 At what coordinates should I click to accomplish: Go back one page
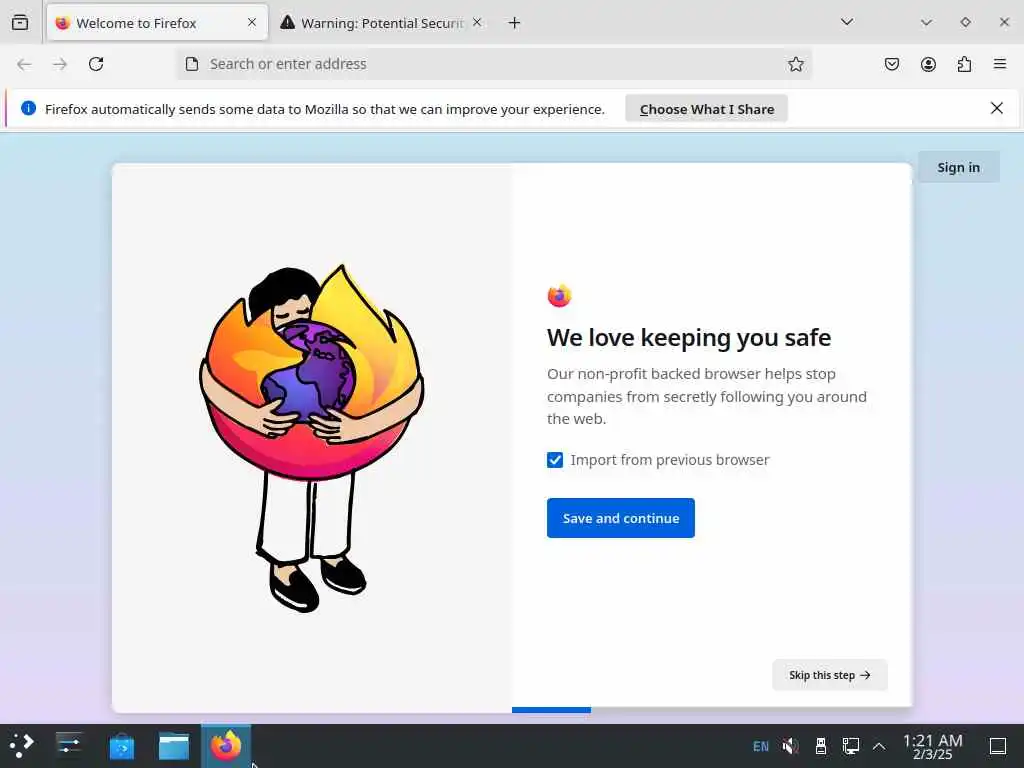click(x=24, y=64)
